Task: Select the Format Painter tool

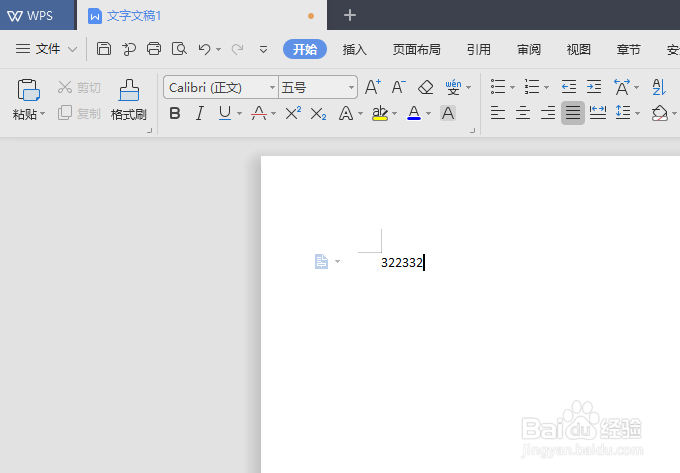Action: pyautogui.click(x=129, y=100)
